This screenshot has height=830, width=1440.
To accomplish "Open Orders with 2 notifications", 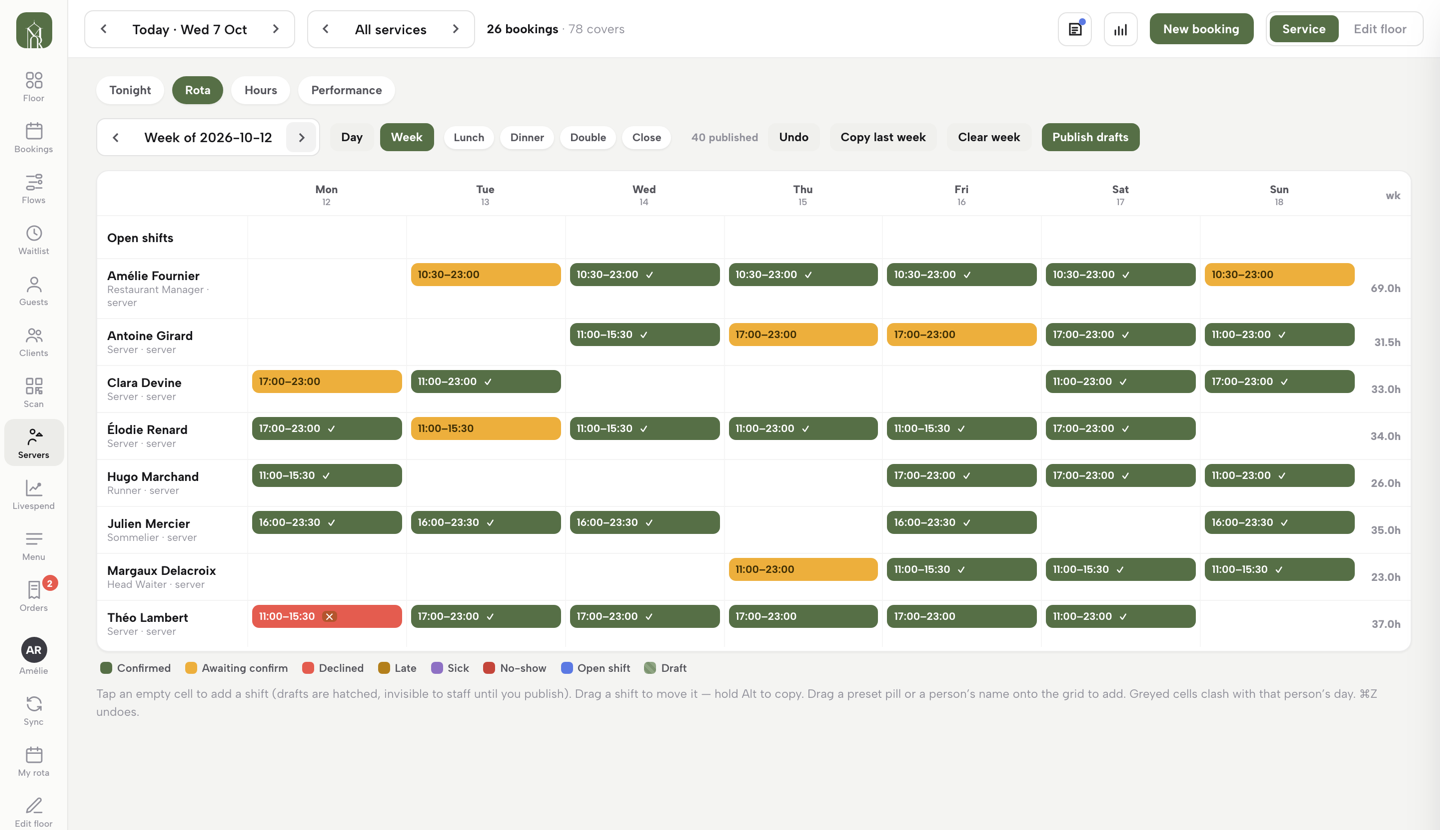I will pos(34,596).
